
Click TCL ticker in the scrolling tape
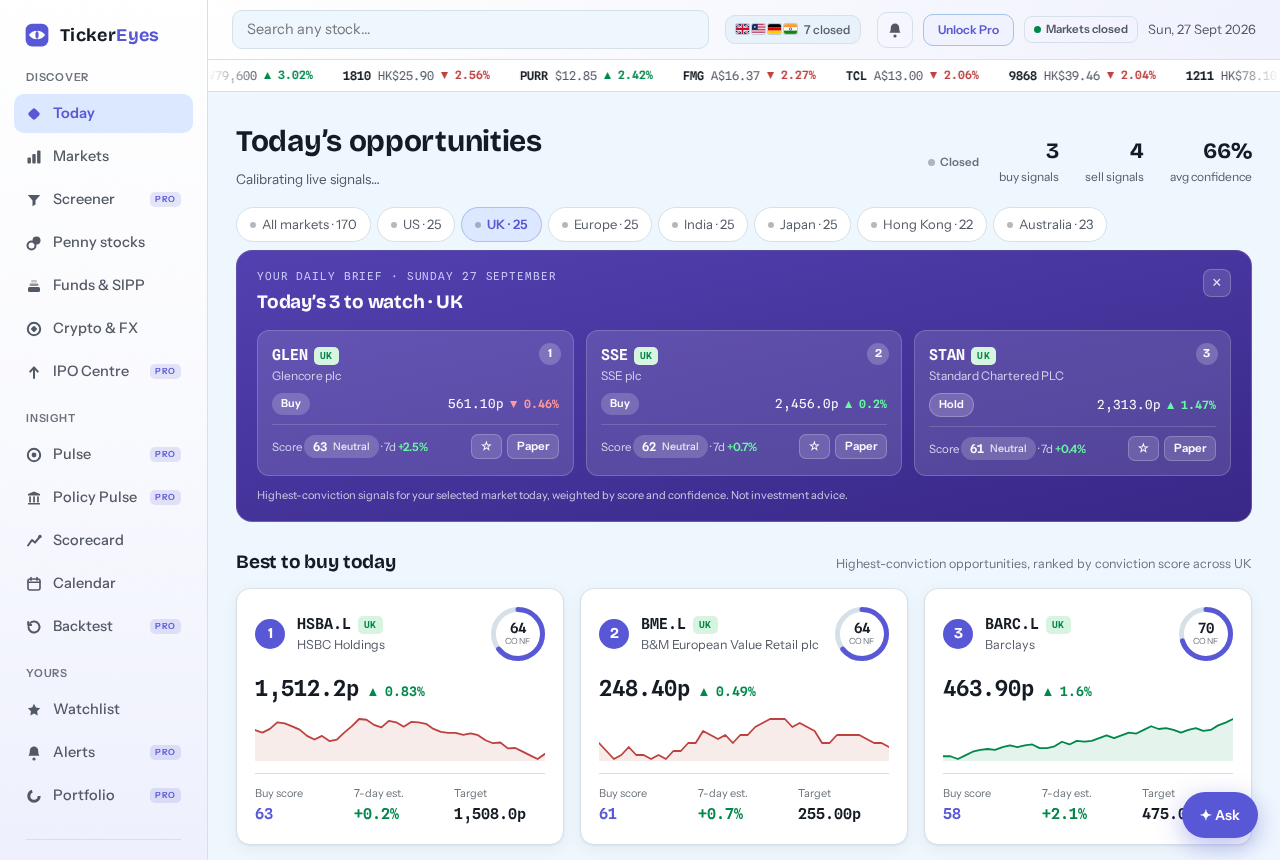coord(912,76)
